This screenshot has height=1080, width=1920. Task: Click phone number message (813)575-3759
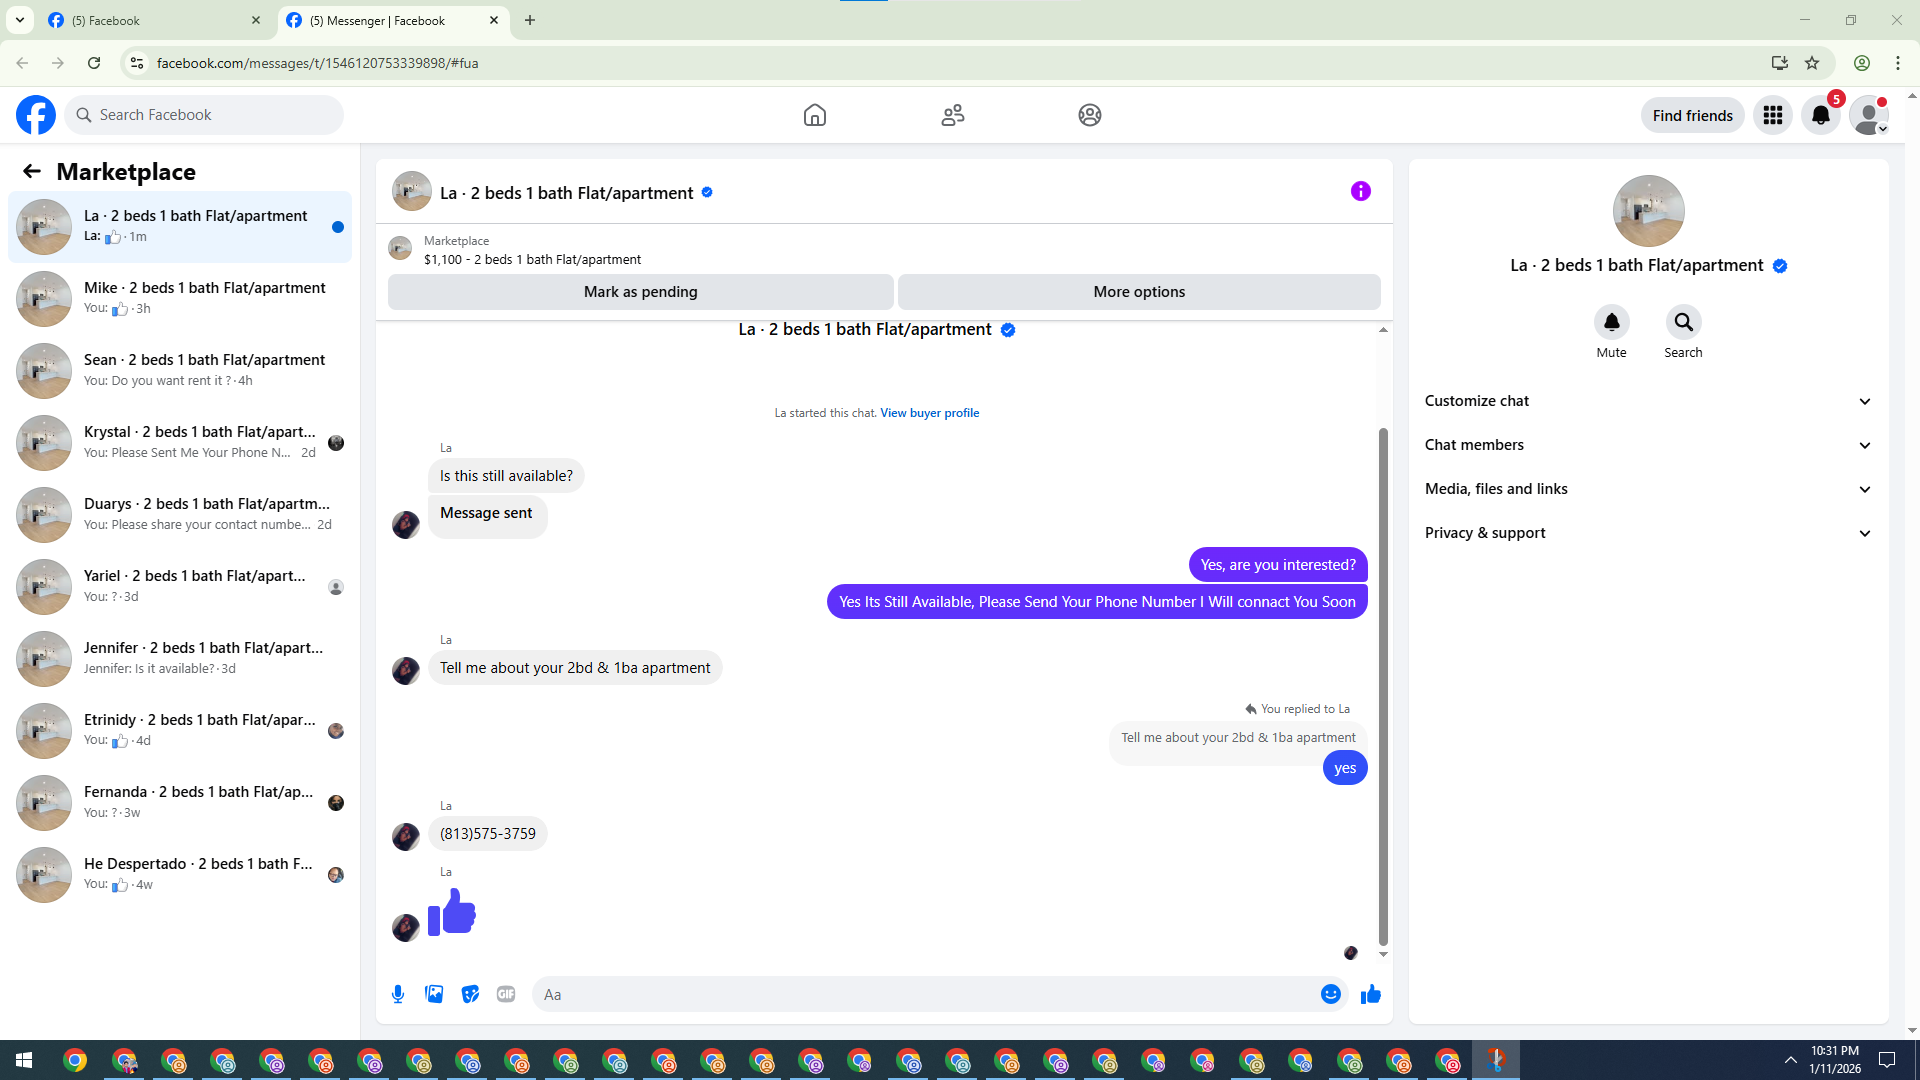pyautogui.click(x=488, y=834)
